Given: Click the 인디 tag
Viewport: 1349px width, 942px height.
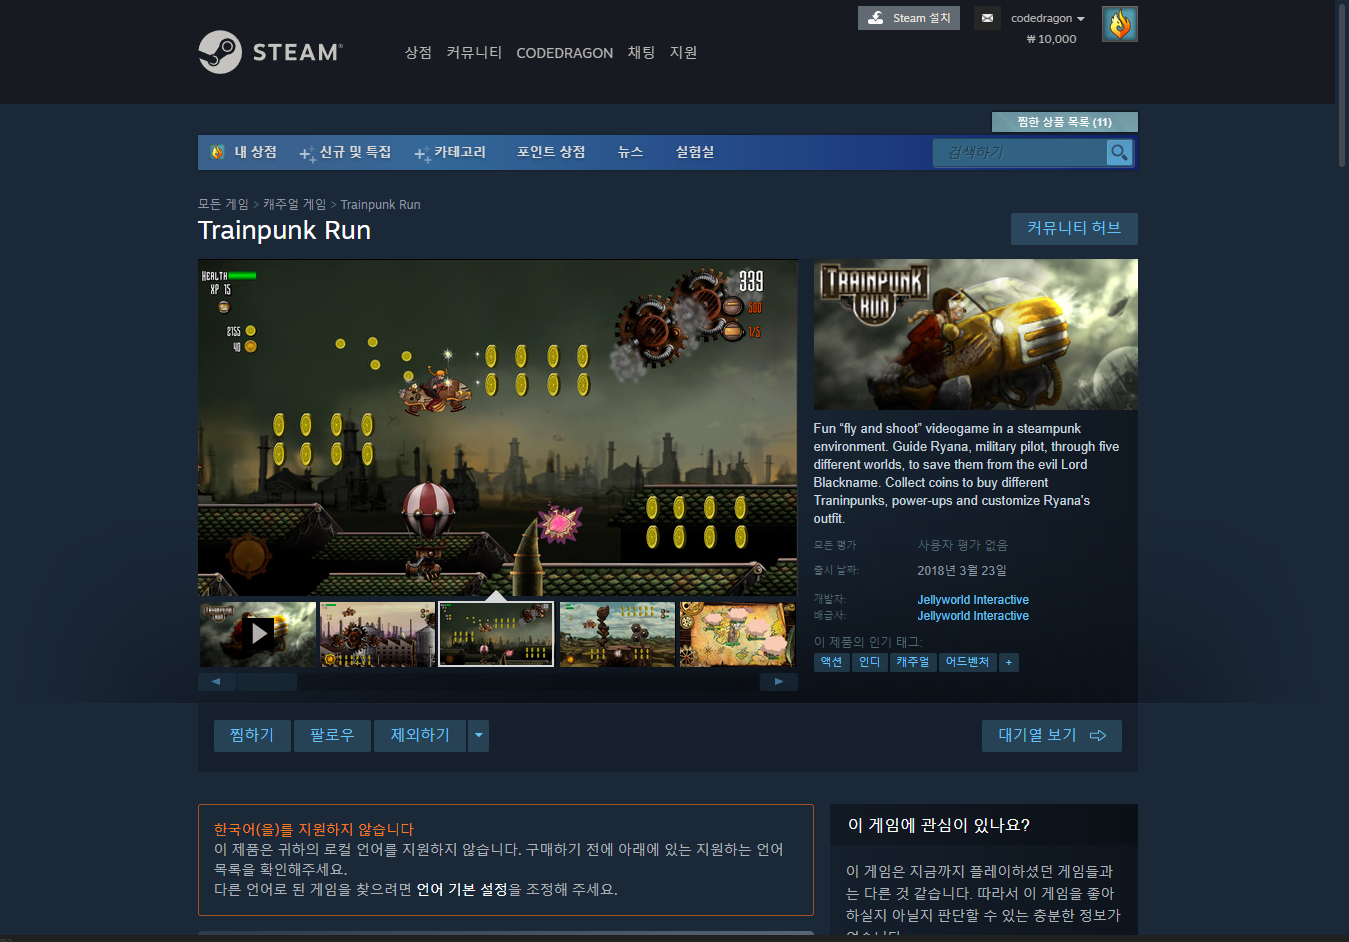Looking at the screenshot, I should [x=870, y=662].
